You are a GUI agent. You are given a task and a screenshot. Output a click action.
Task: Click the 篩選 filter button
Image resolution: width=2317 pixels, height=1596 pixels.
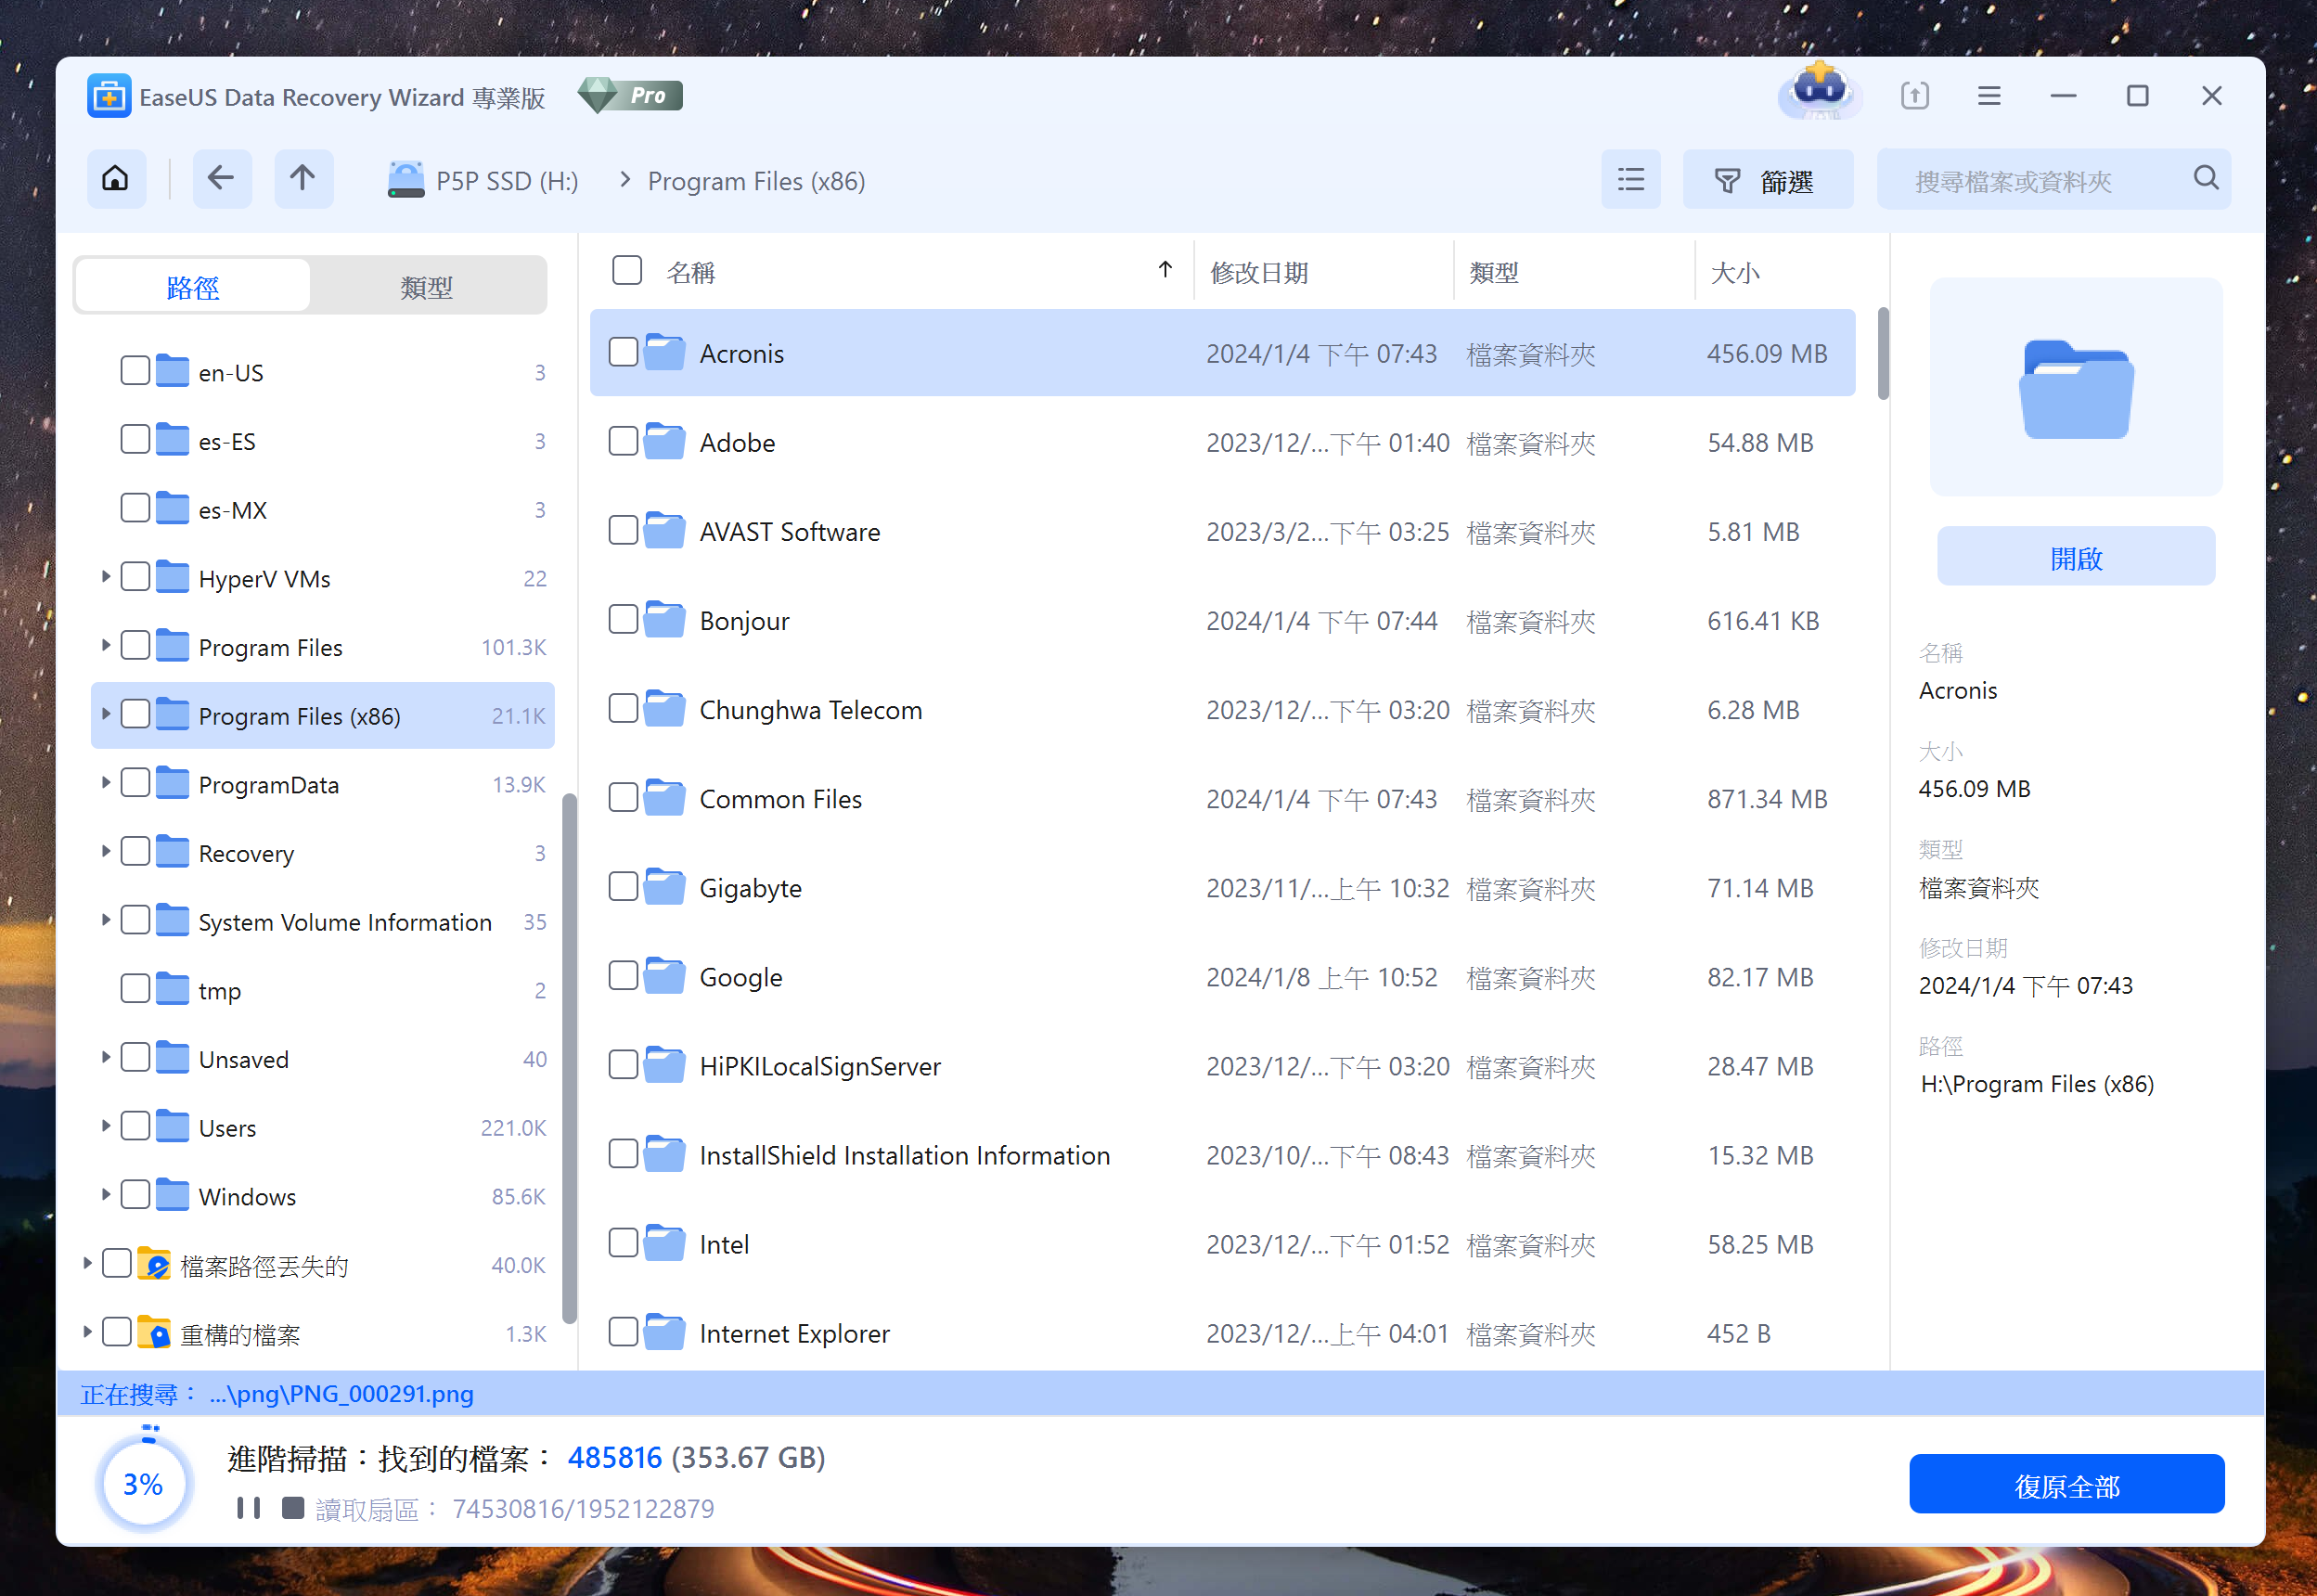(1767, 180)
